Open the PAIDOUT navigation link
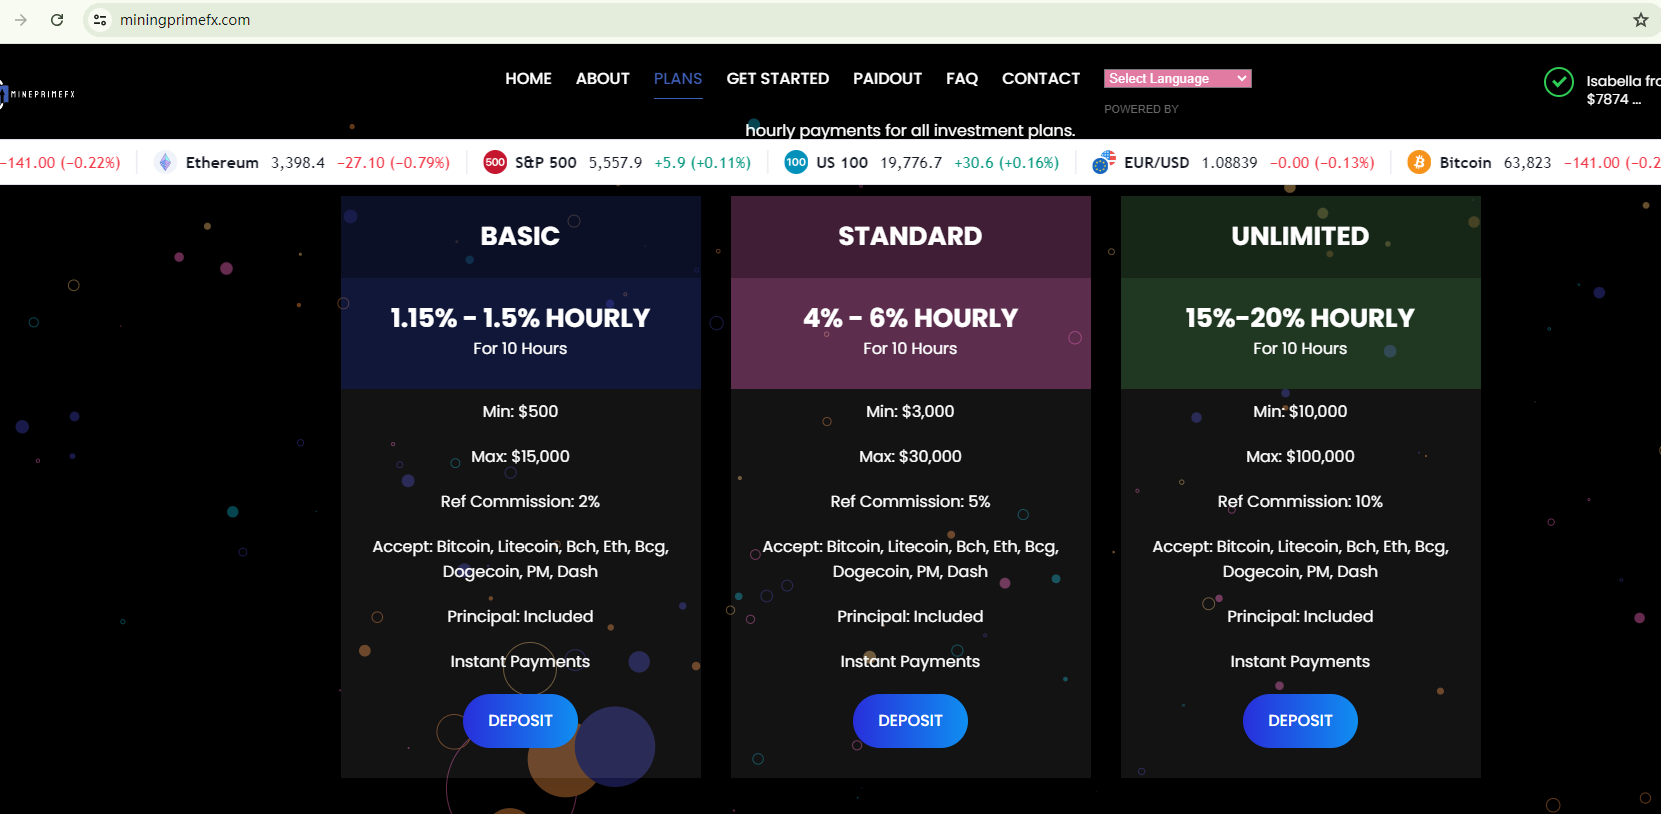The height and width of the screenshot is (814, 1661). [x=887, y=79]
